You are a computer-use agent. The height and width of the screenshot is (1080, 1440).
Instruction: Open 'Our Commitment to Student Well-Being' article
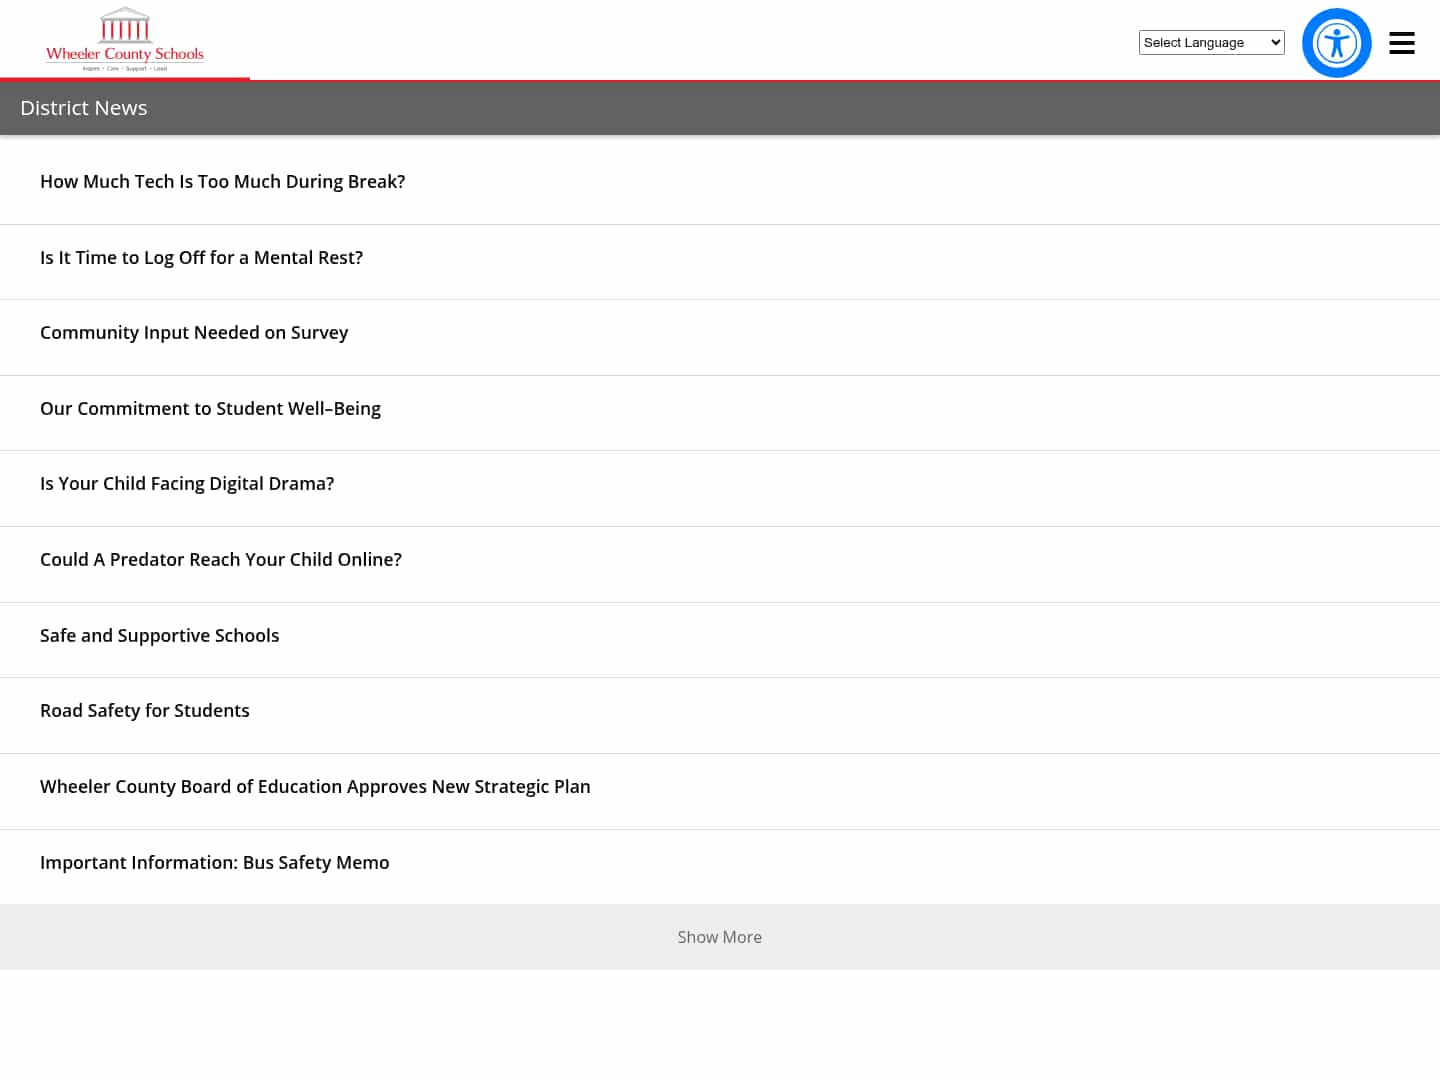210,408
